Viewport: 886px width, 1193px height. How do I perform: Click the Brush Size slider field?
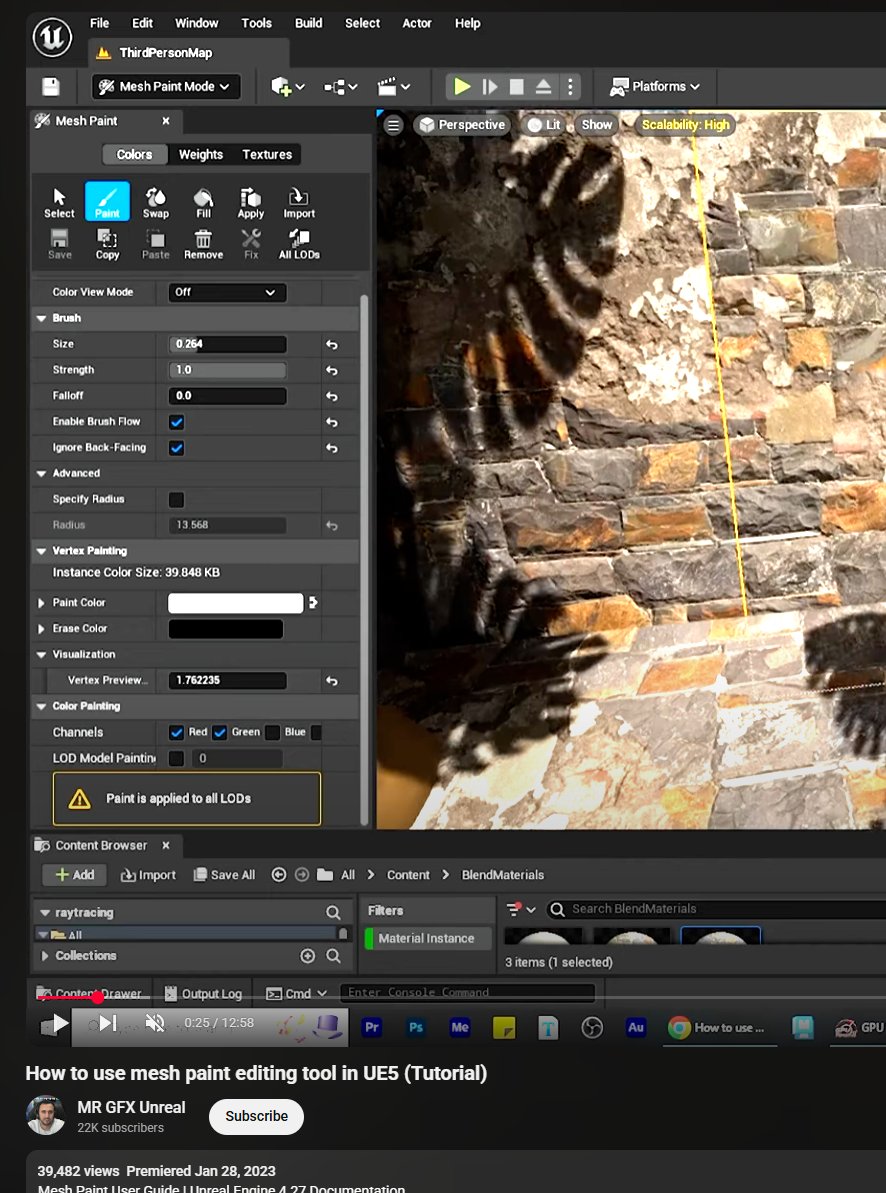(227, 344)
